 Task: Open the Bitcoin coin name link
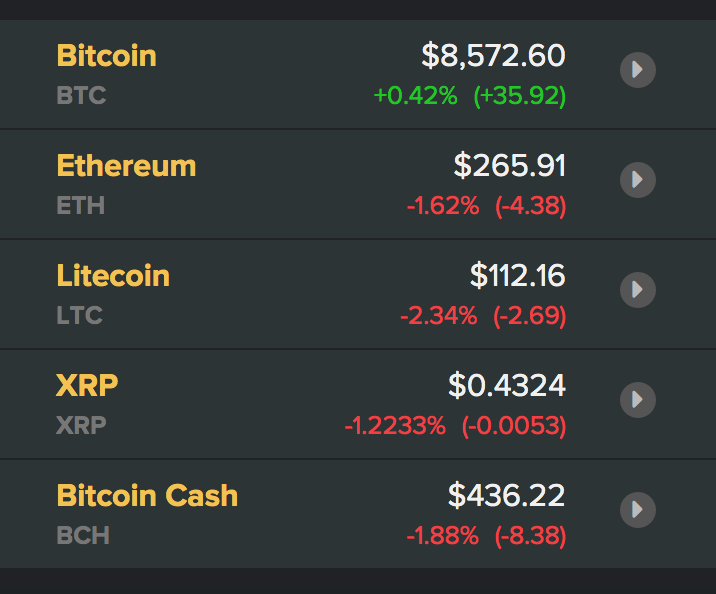(106, 56)
